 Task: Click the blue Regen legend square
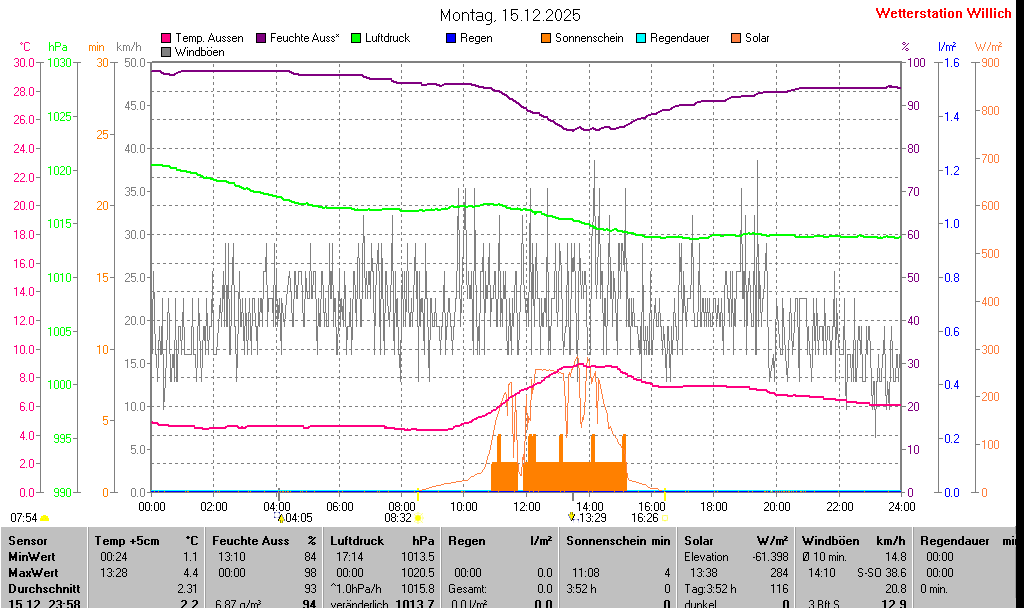click(x=450, y=38)
